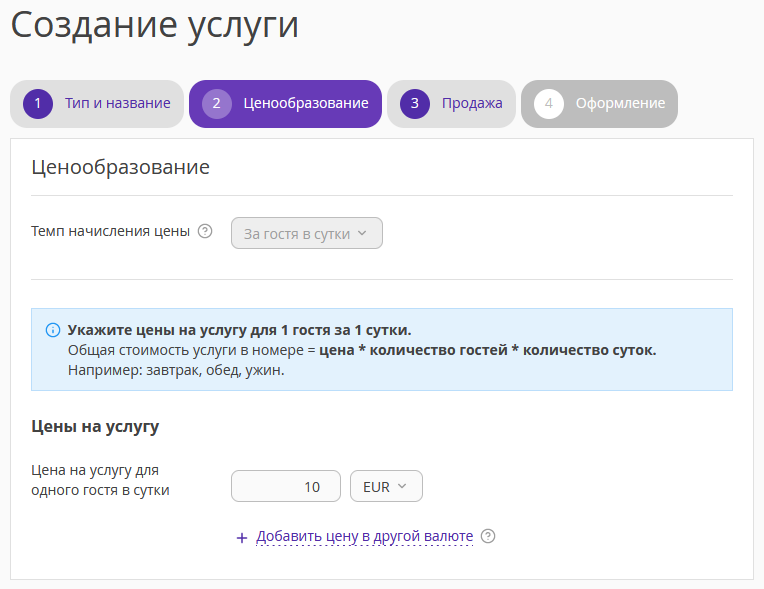Open the За гостя в сутки dropdown
Viewport: 764px width, 589px height.
(306, 233)
